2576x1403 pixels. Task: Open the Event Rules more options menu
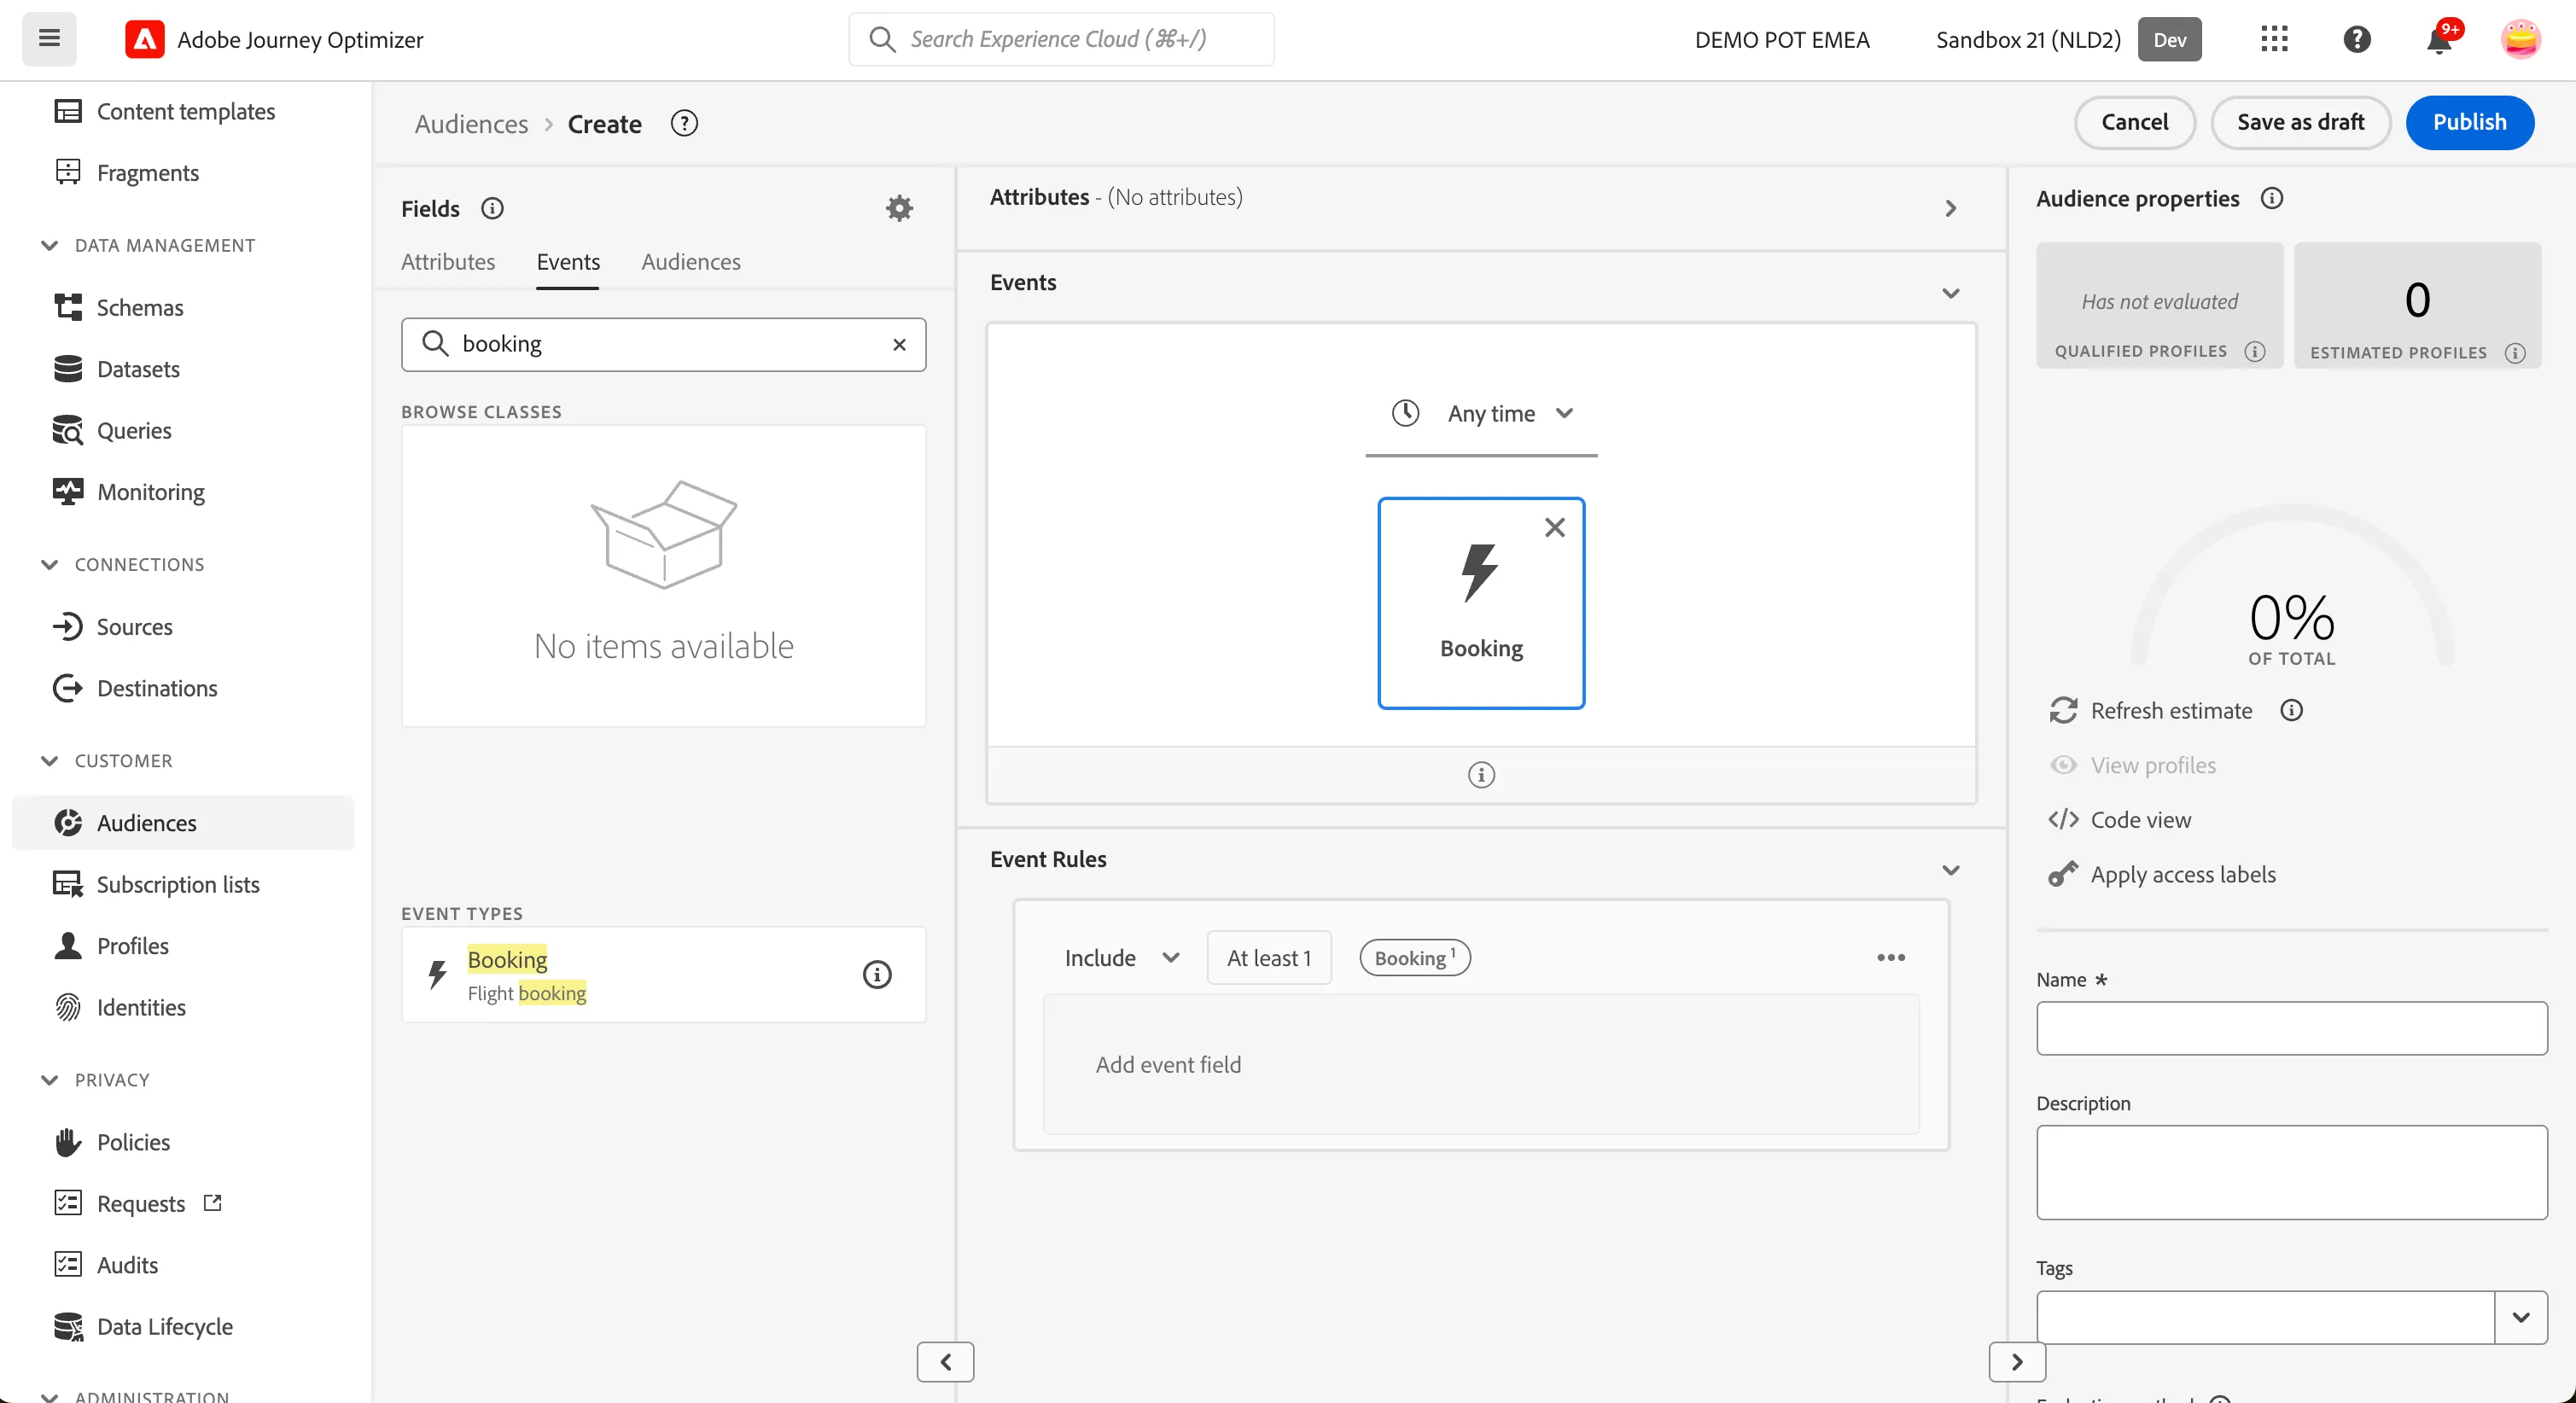coord(1890,957)
